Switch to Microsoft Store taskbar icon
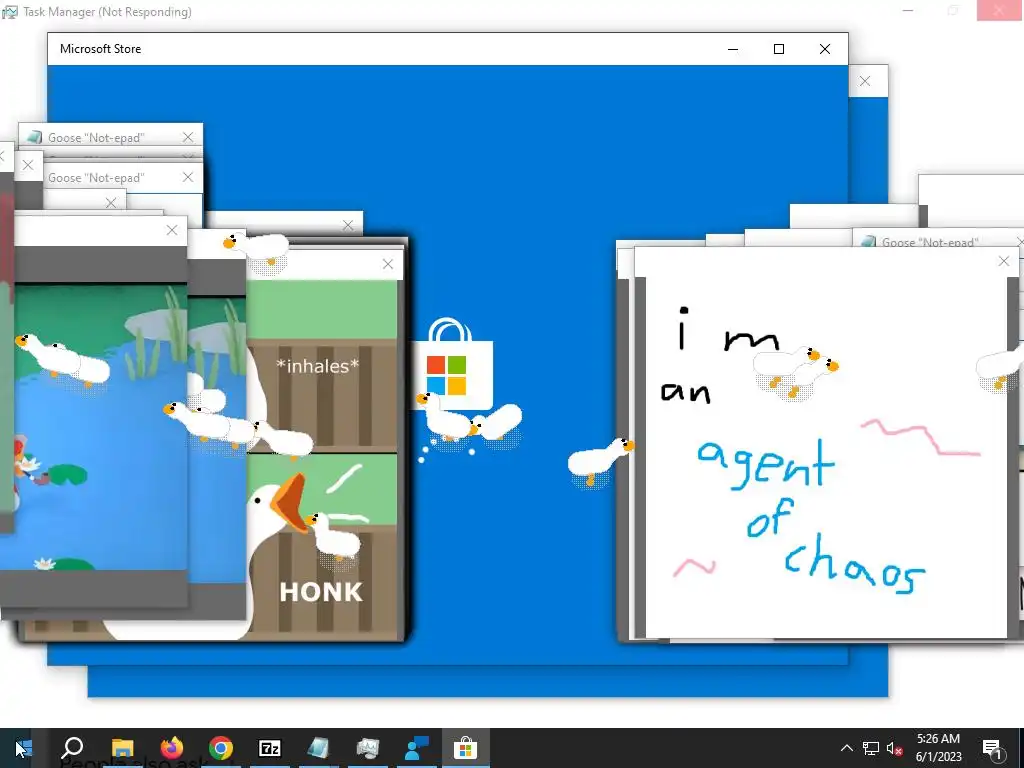The height and width of the screenshot is (768, 1024). coord(466,748)
